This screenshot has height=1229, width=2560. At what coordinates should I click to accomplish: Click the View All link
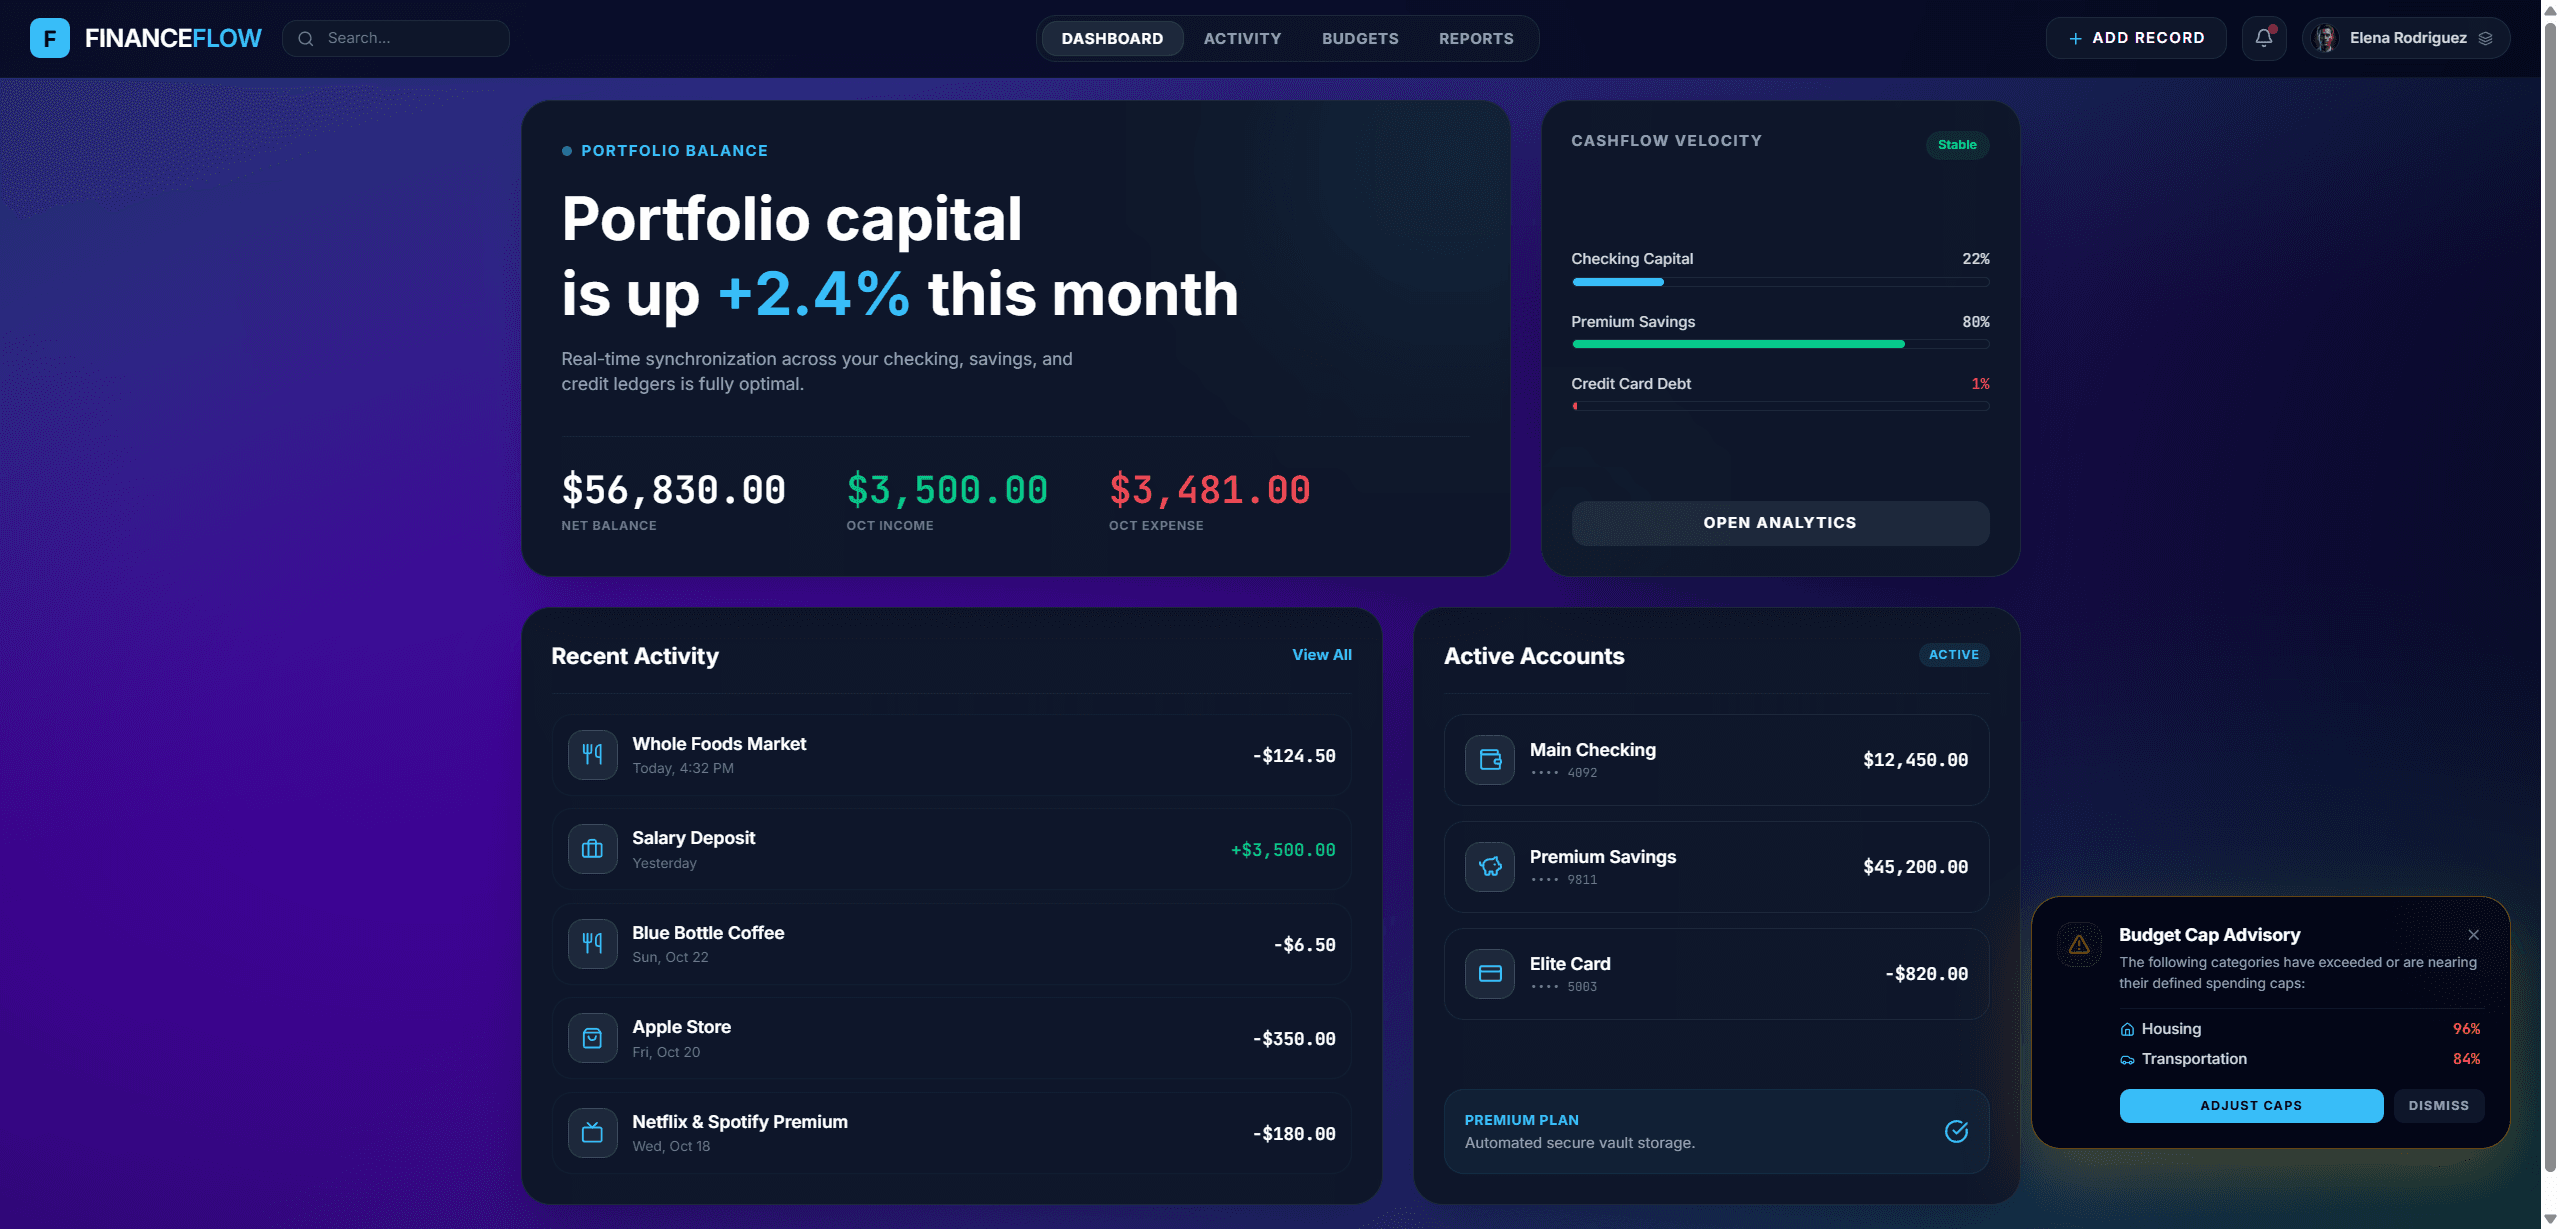pyautogui.click(x=1321, y=654)
